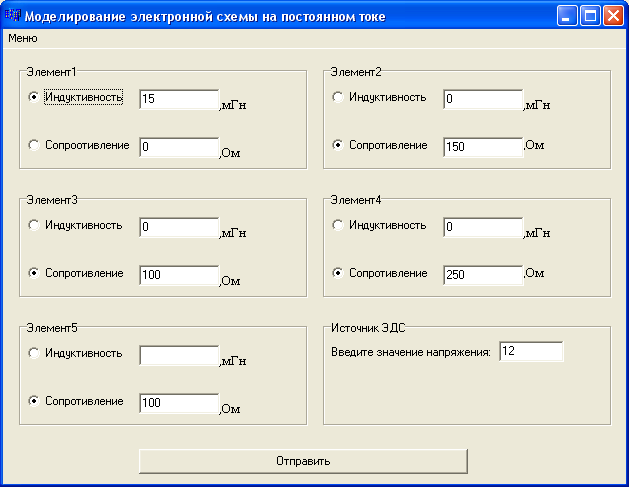Image resolution: width=629 pixels, height=487 pixels.
Task: Maximize the simulation window
Action: click(x=590, y=16)
